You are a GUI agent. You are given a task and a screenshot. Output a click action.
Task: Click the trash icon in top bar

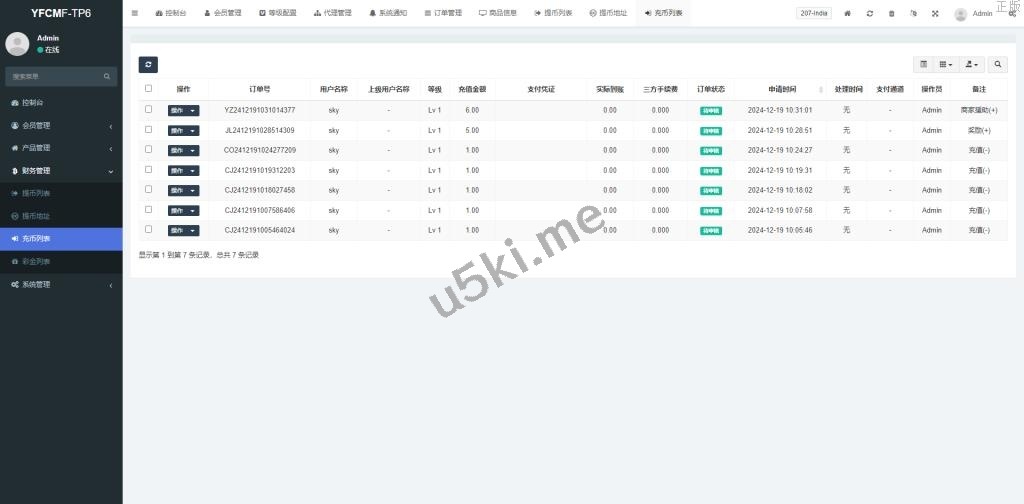coord(892,13)
